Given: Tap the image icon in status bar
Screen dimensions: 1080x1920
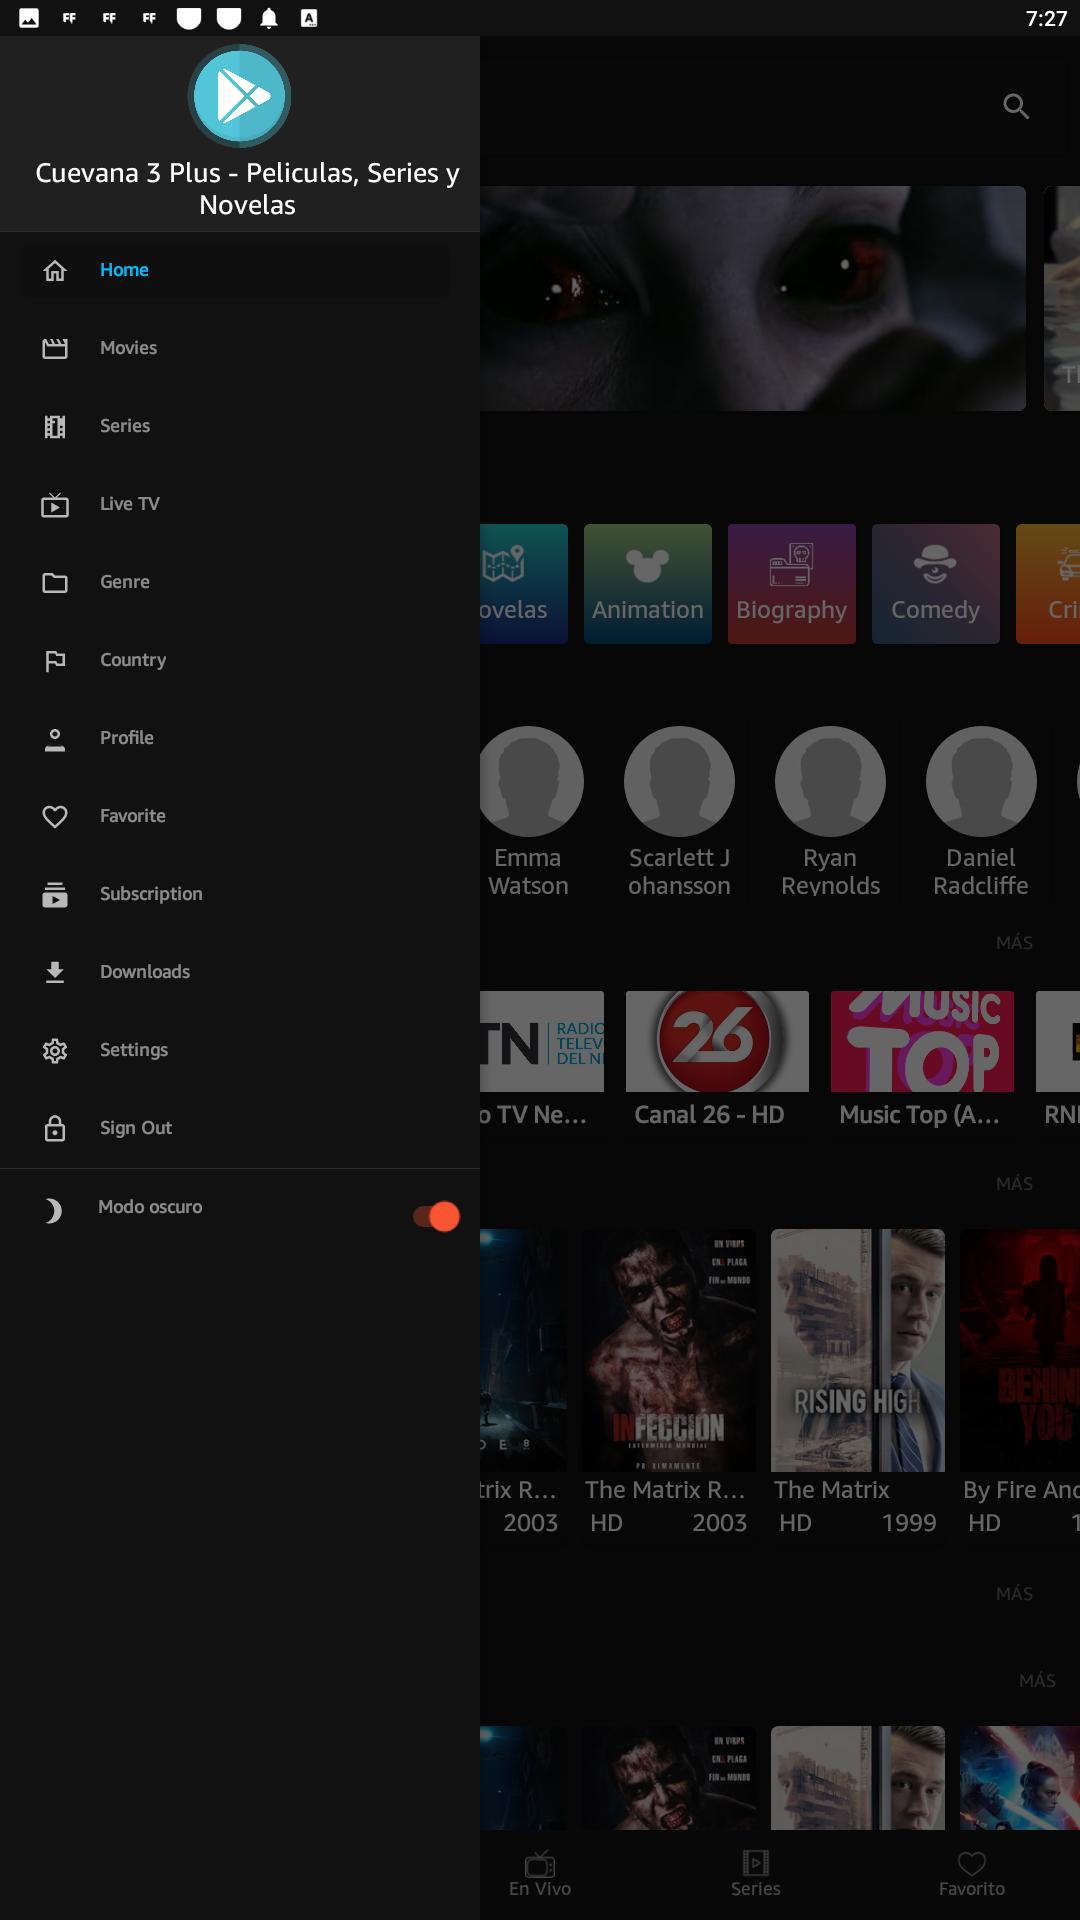Looking at the screenshot, I should 29,18.
